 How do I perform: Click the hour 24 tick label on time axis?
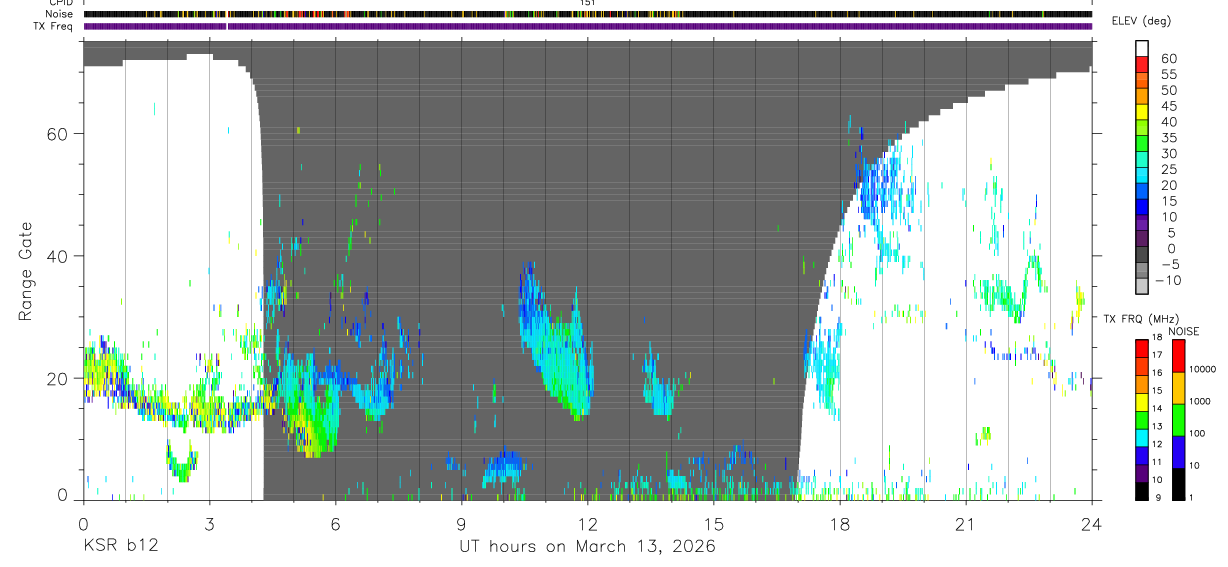(1091, 524)
